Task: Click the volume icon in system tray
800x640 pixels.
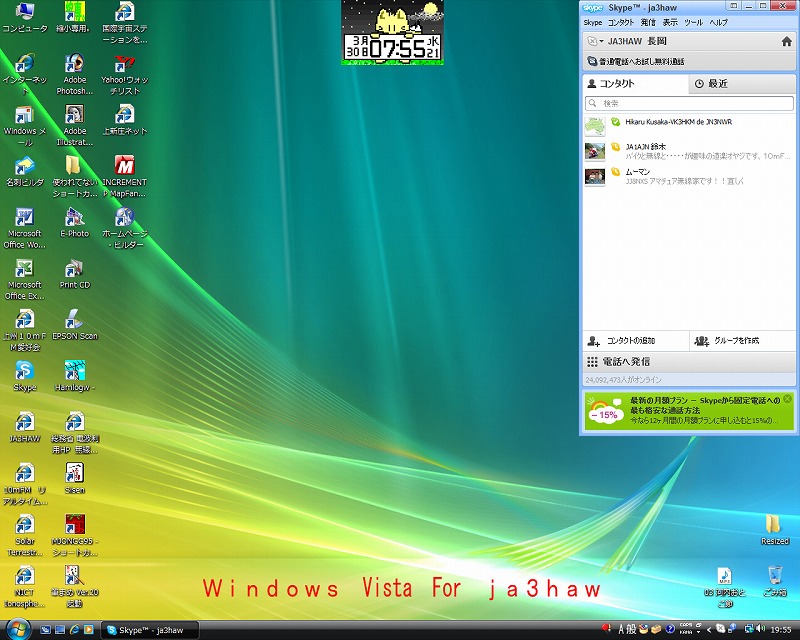Action: pos(761,630)
